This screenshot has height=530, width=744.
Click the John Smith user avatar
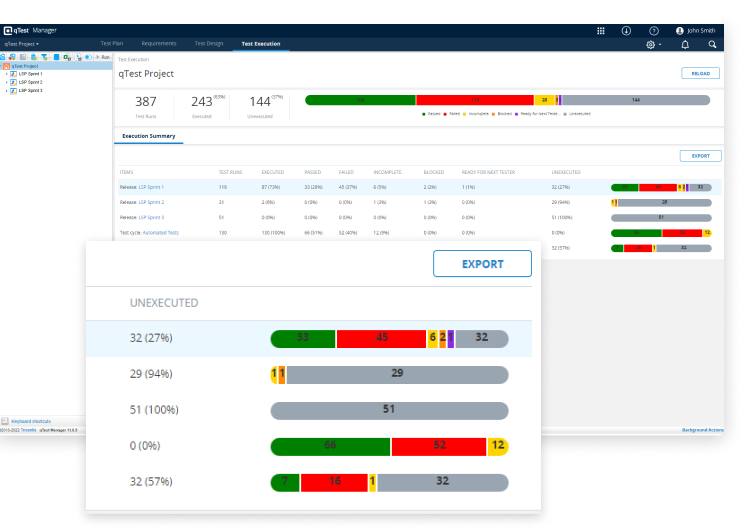[681, 31]
